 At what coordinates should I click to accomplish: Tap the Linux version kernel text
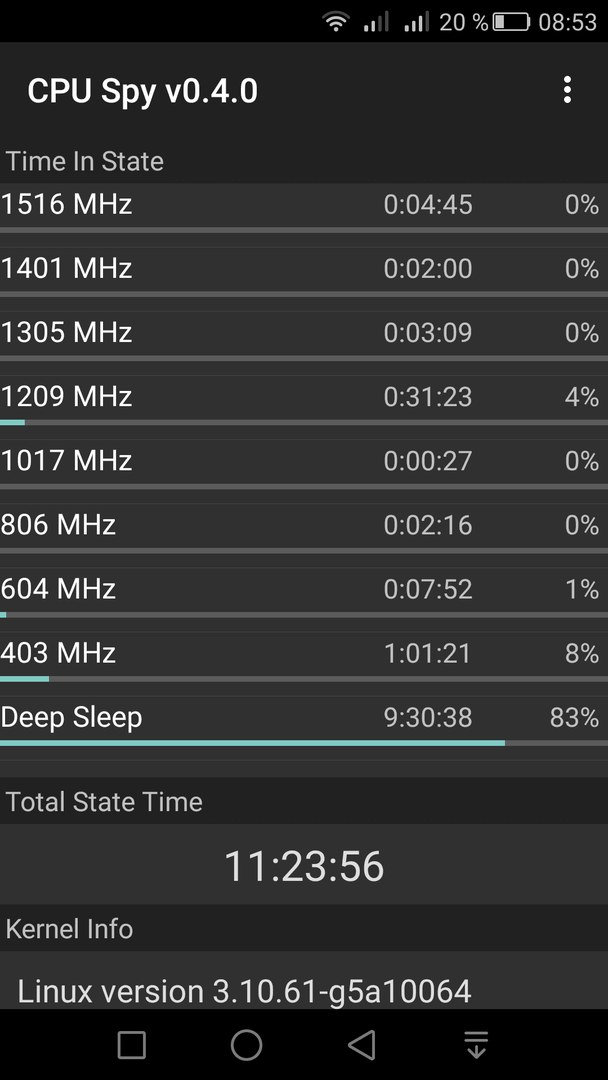point(244,992)
